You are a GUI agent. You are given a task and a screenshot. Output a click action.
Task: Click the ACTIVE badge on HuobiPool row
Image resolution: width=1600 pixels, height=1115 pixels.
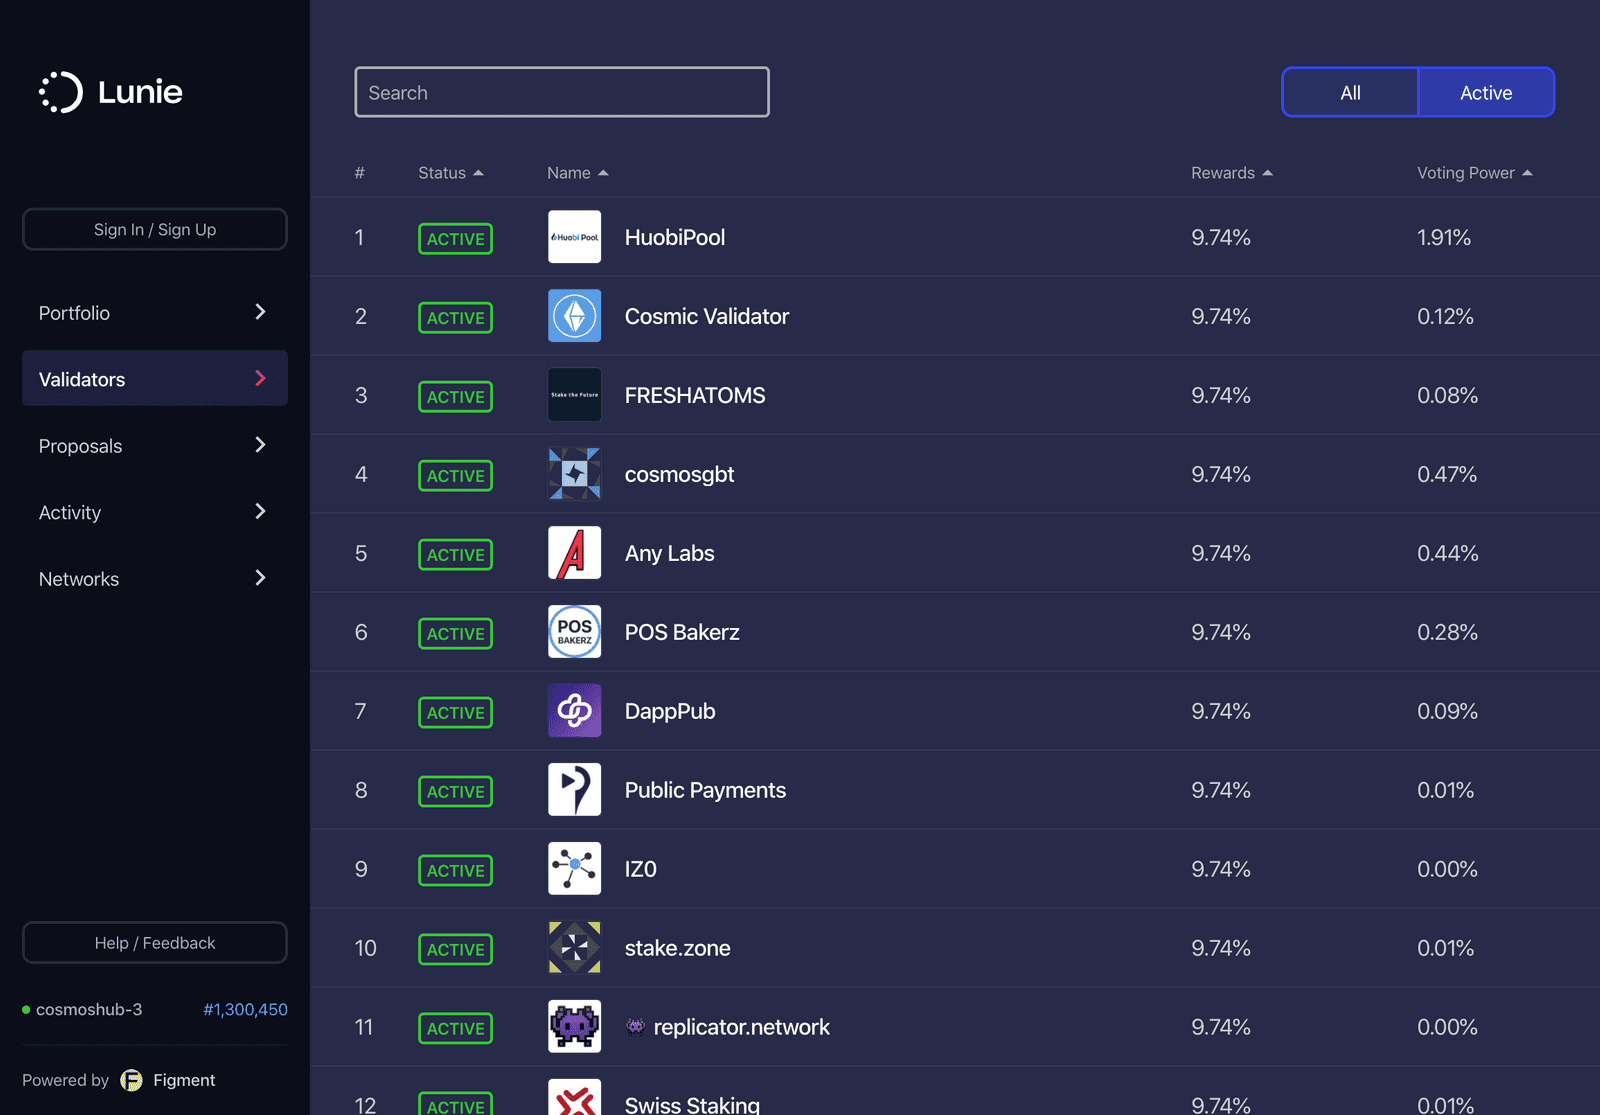click(x=455, y=239)
